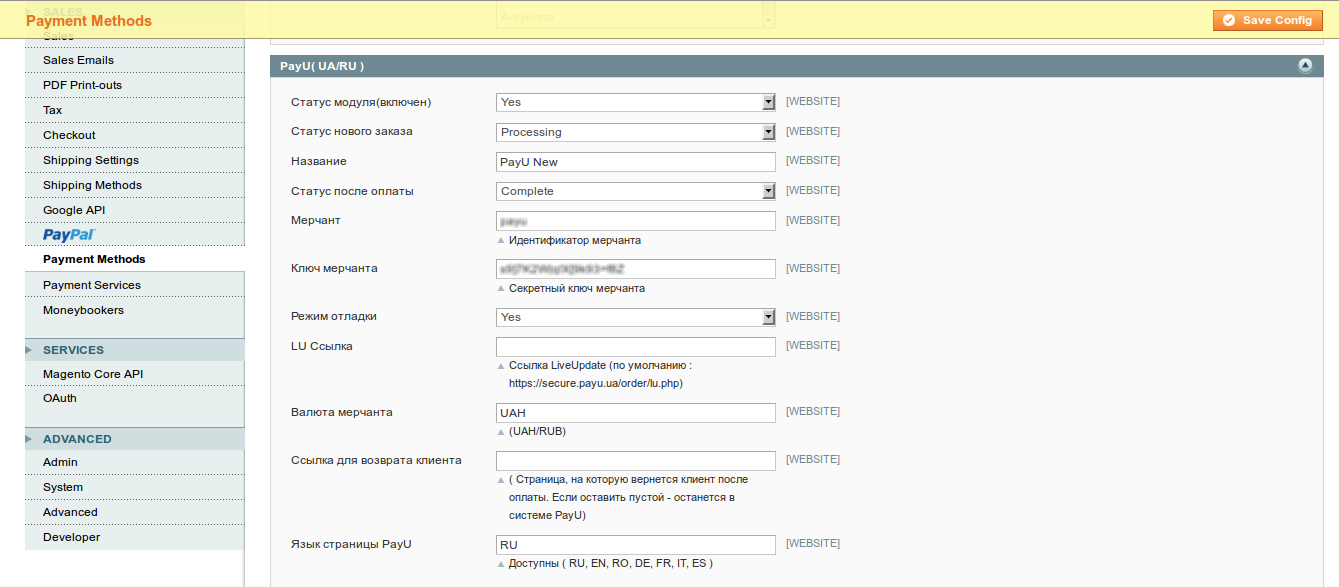Screen dimensions: 1339x587
Task: Click the Save Config button
Action: (1268, 20)
